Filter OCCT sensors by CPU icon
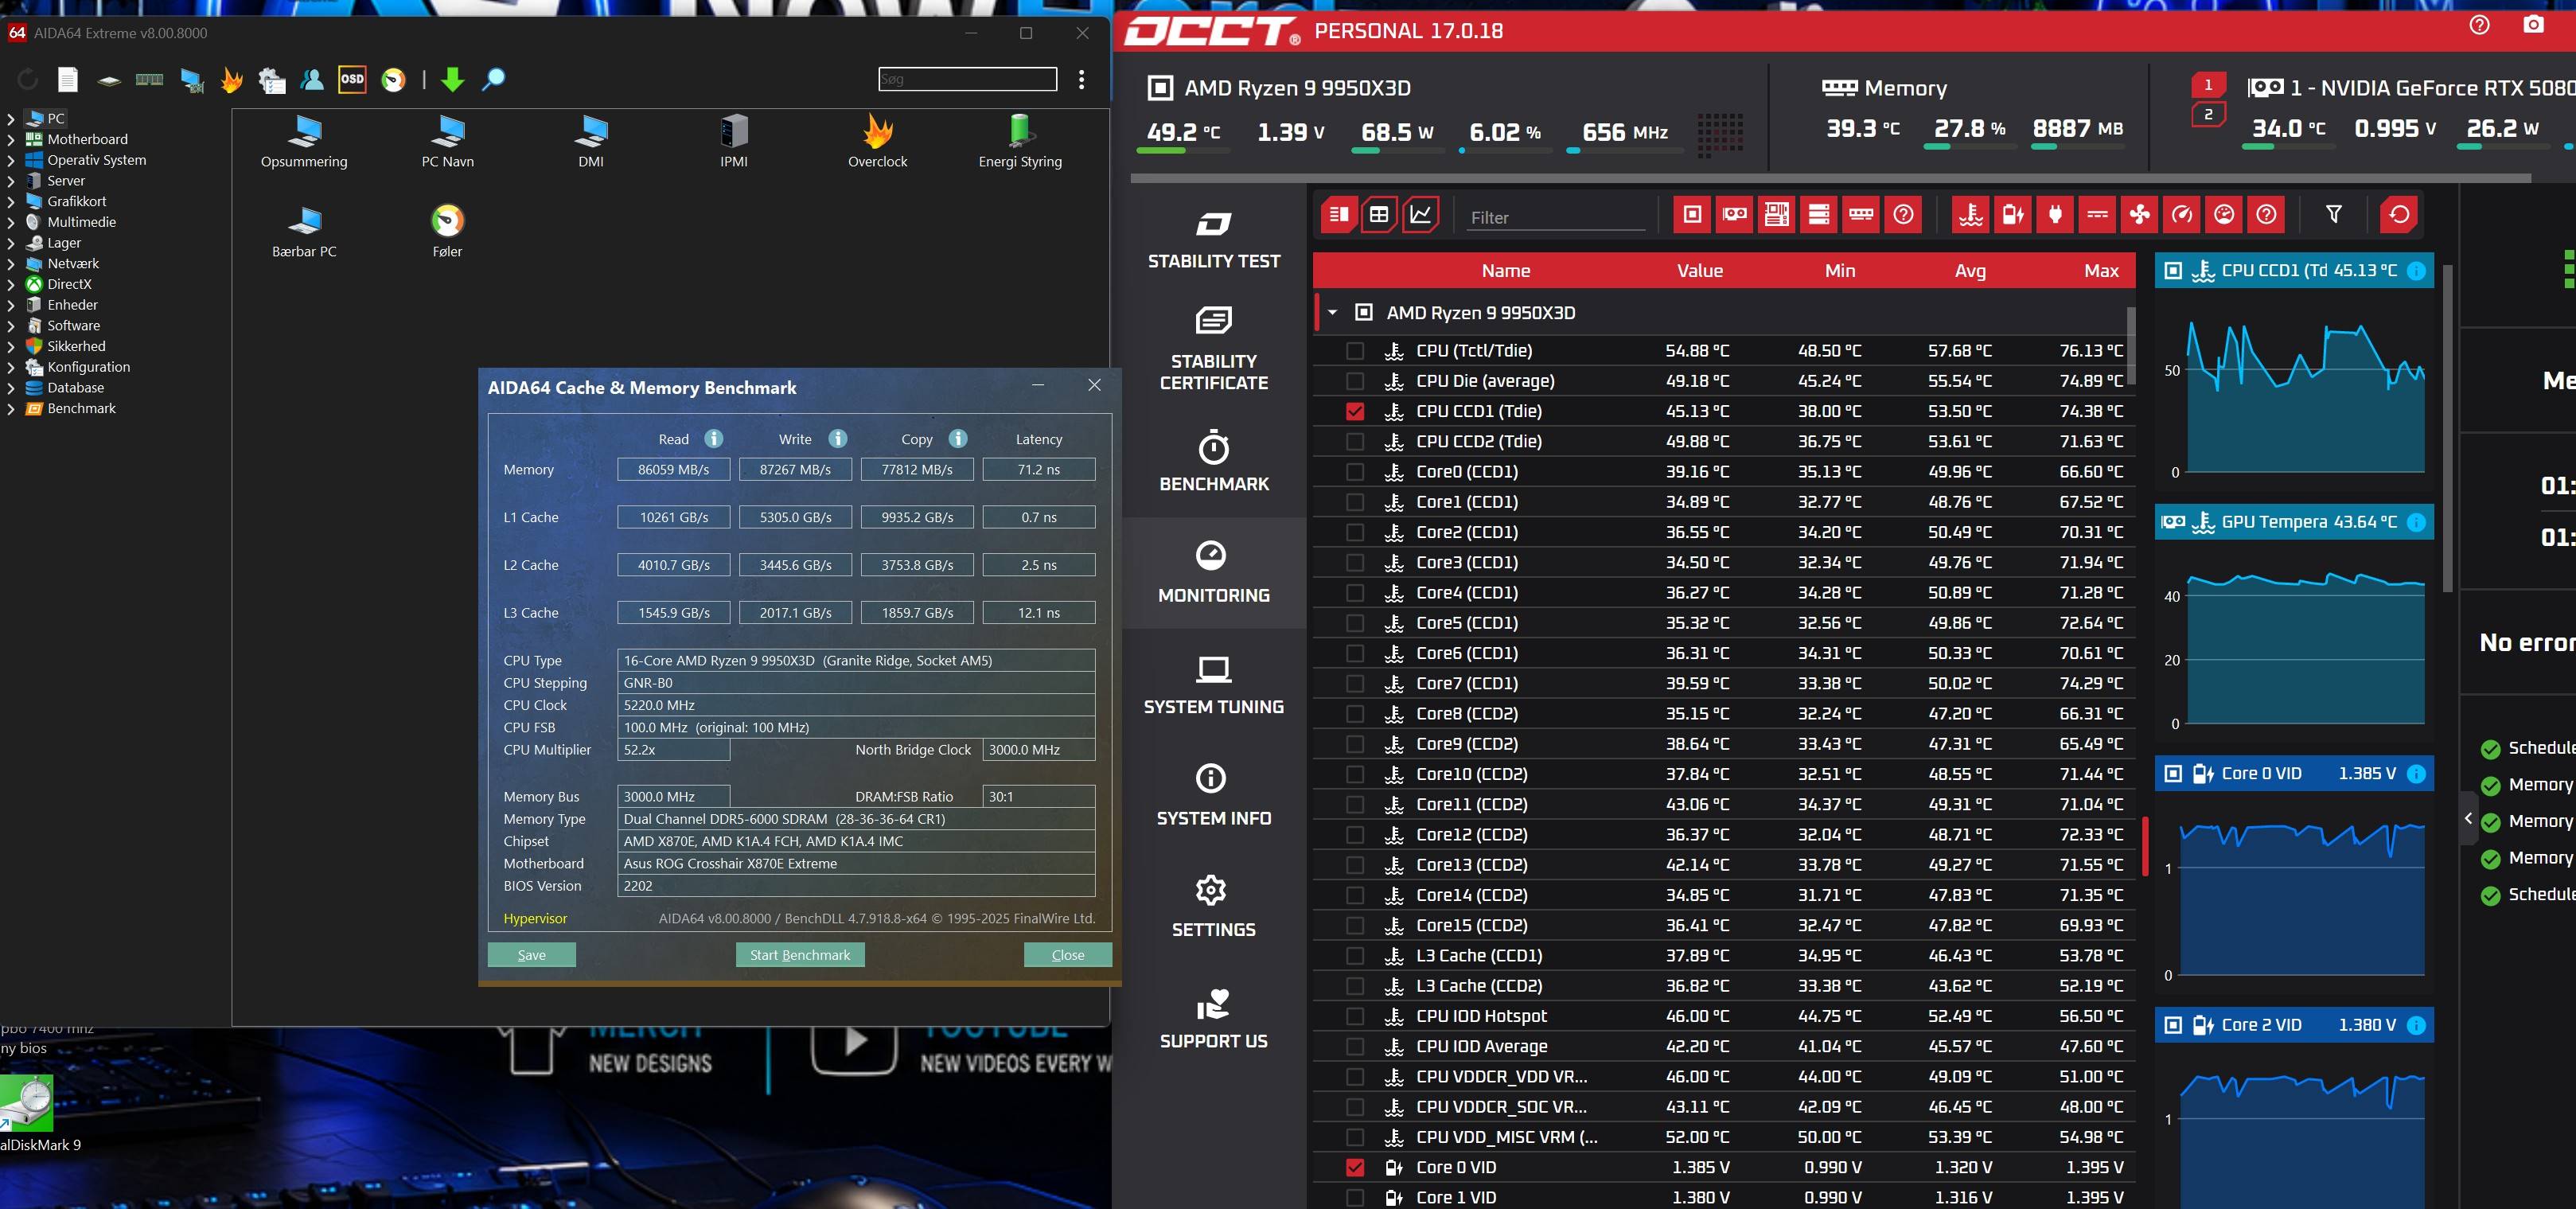The width and height of the screenshot is (2576, 1209). pos(1692,214)
